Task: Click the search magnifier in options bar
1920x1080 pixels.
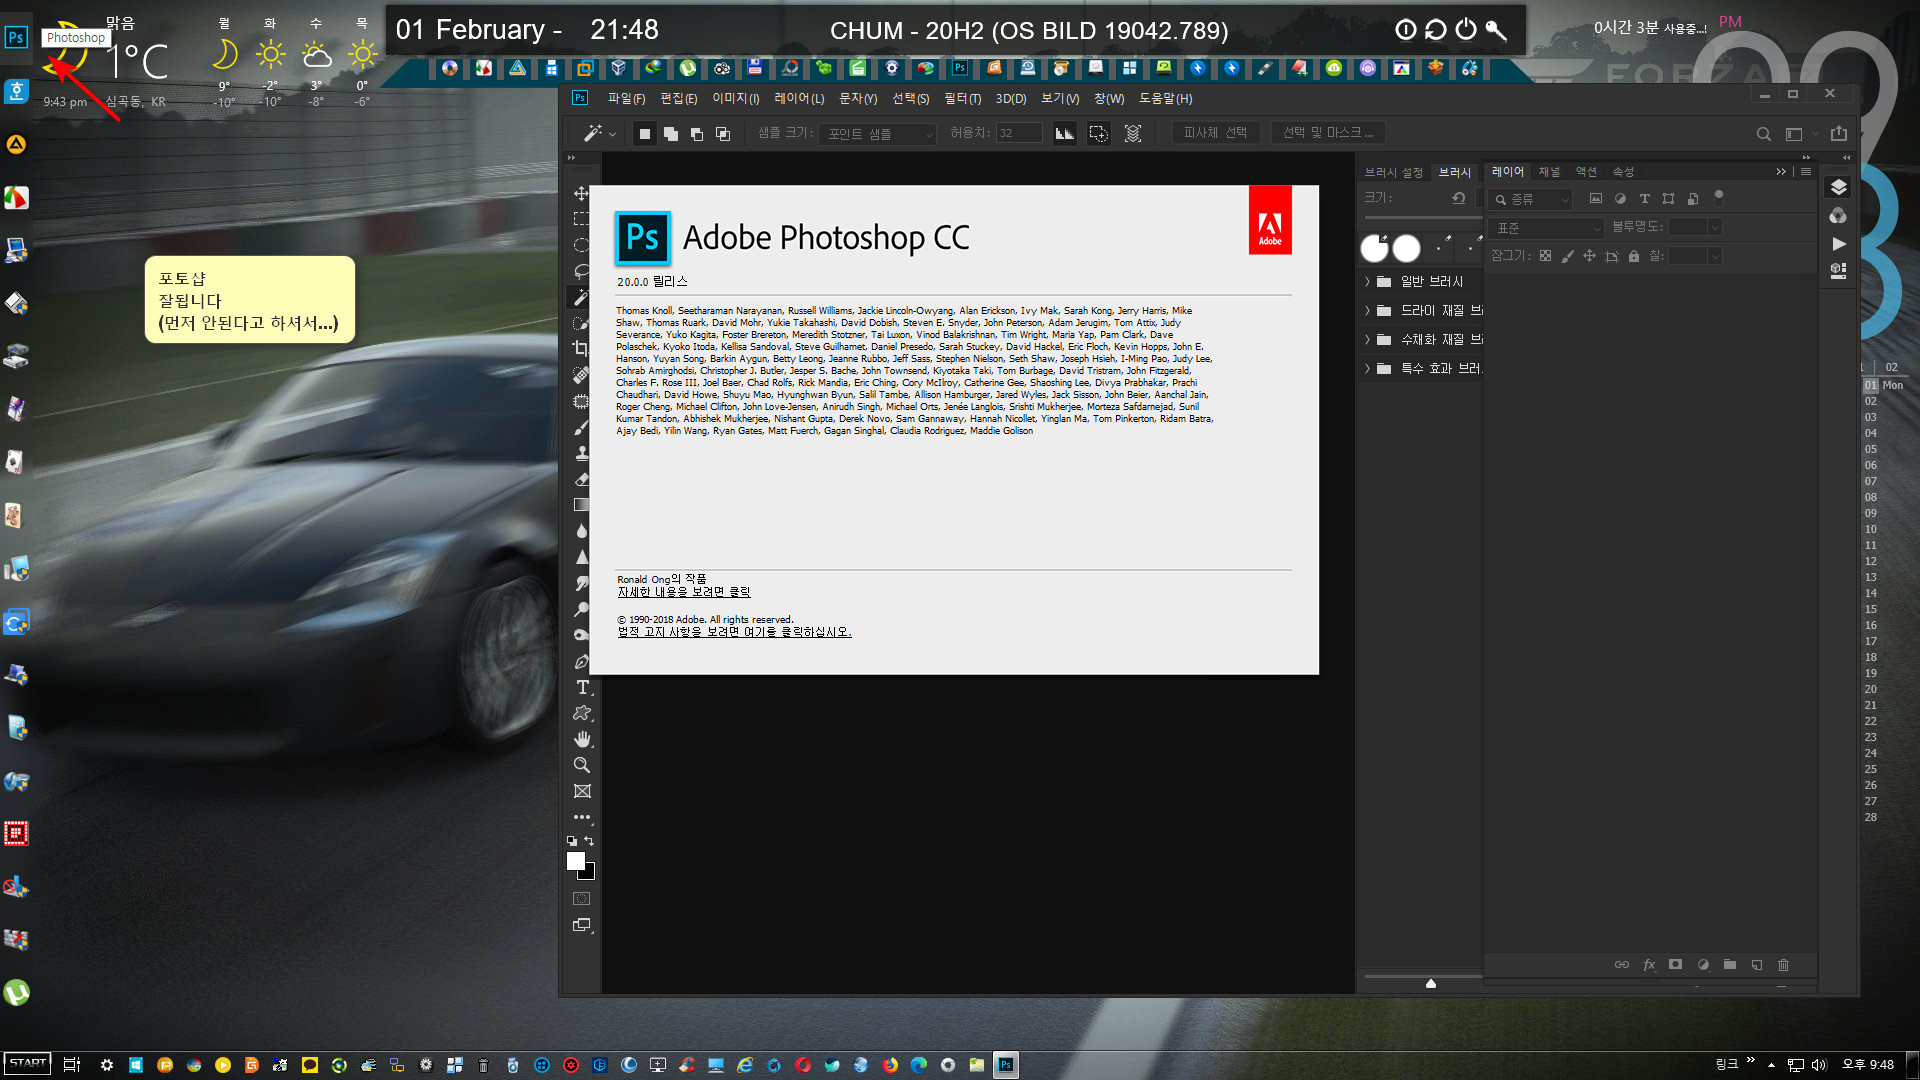Action: [1763, 134]
